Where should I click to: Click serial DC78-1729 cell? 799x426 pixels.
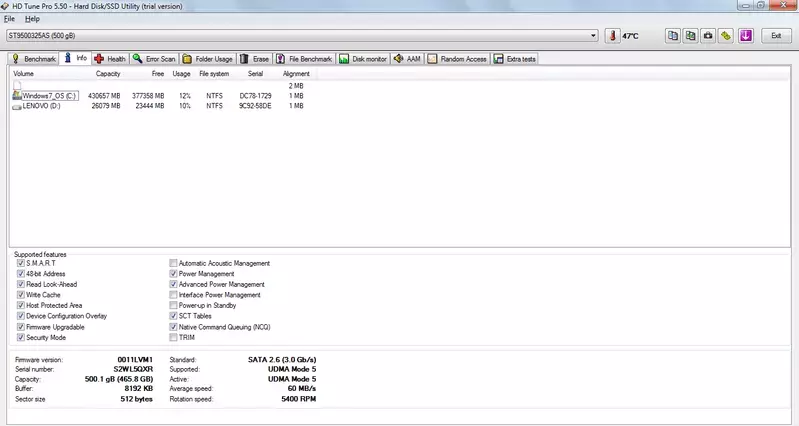[255, 96]
